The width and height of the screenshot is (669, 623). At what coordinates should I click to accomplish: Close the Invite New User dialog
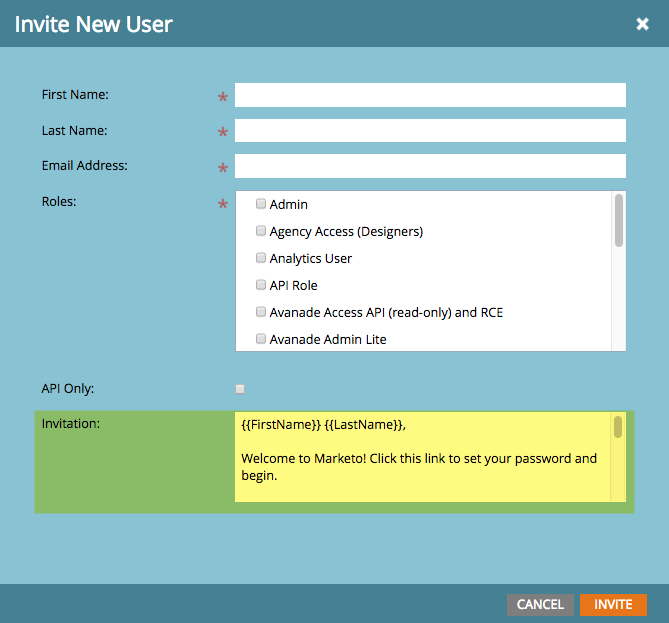tap(642, 24)
